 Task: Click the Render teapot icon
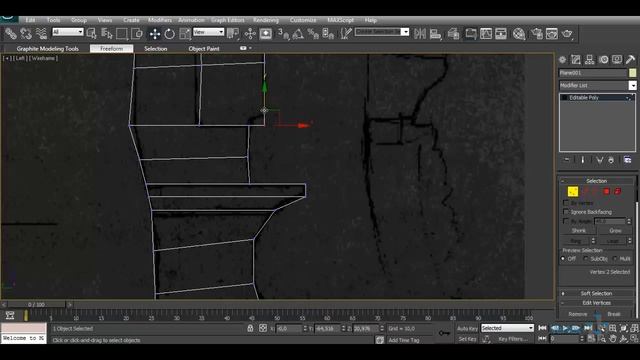click(567, 34)
